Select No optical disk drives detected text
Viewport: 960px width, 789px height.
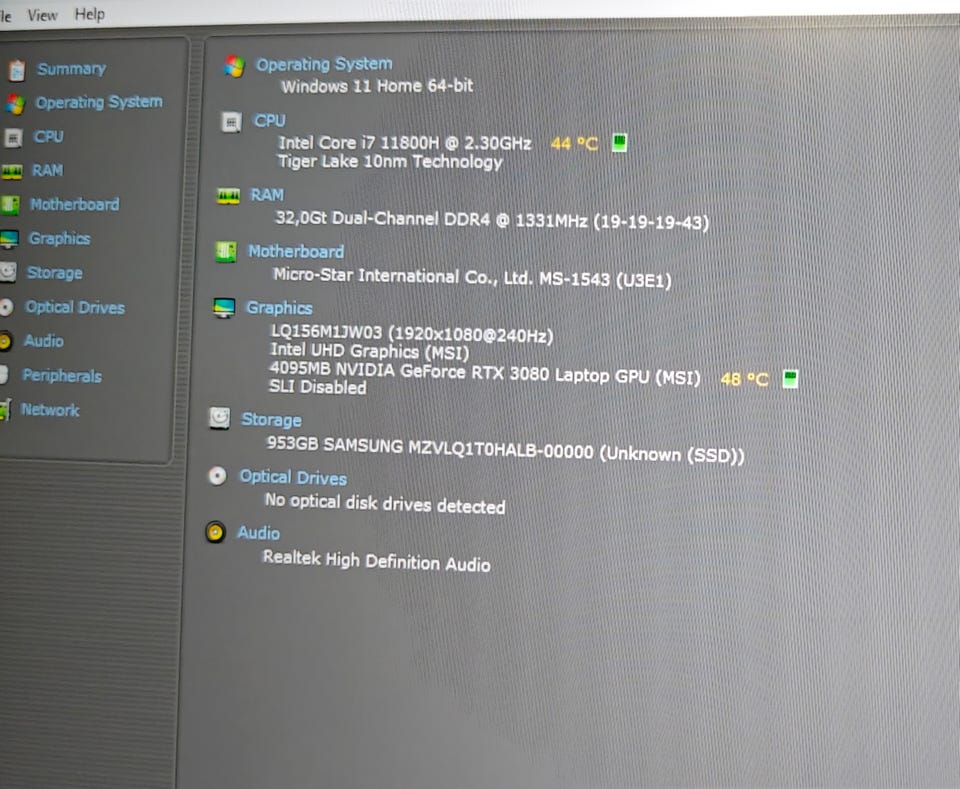(385, 503)
